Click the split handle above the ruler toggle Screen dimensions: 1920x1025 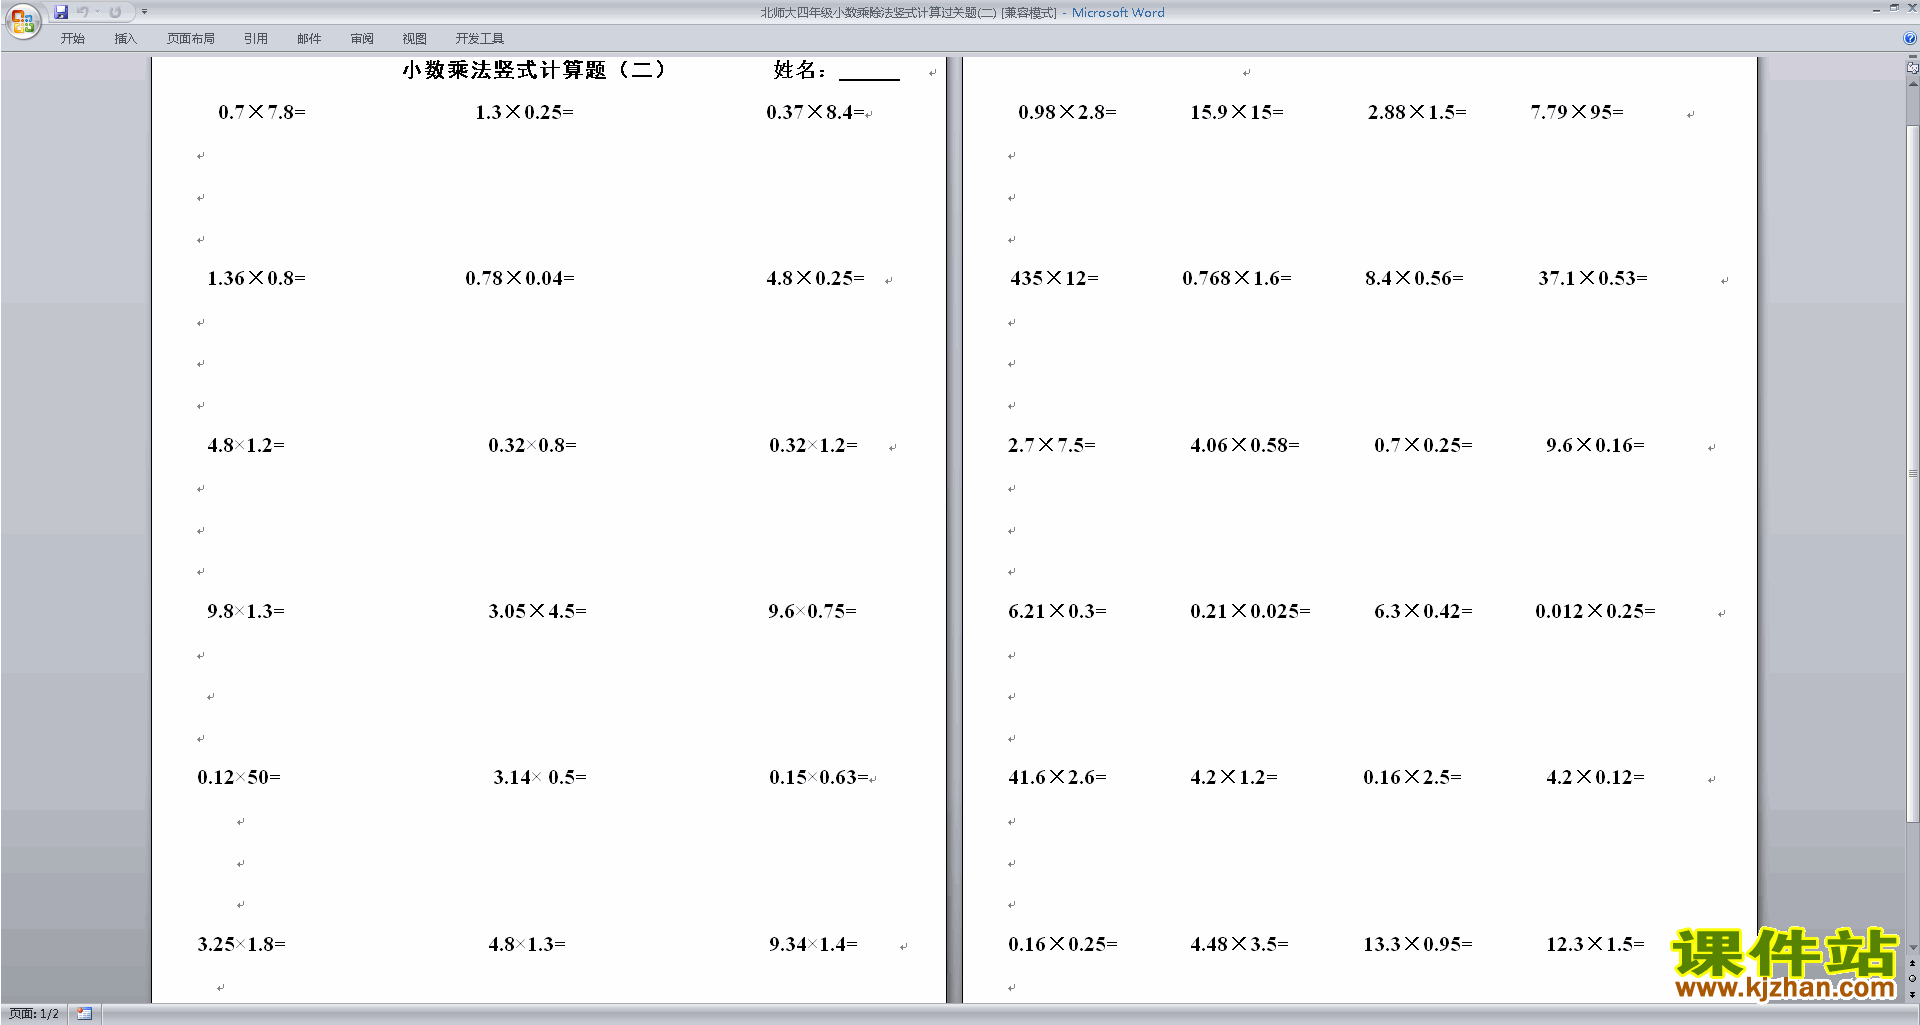tap(1912, 57)
